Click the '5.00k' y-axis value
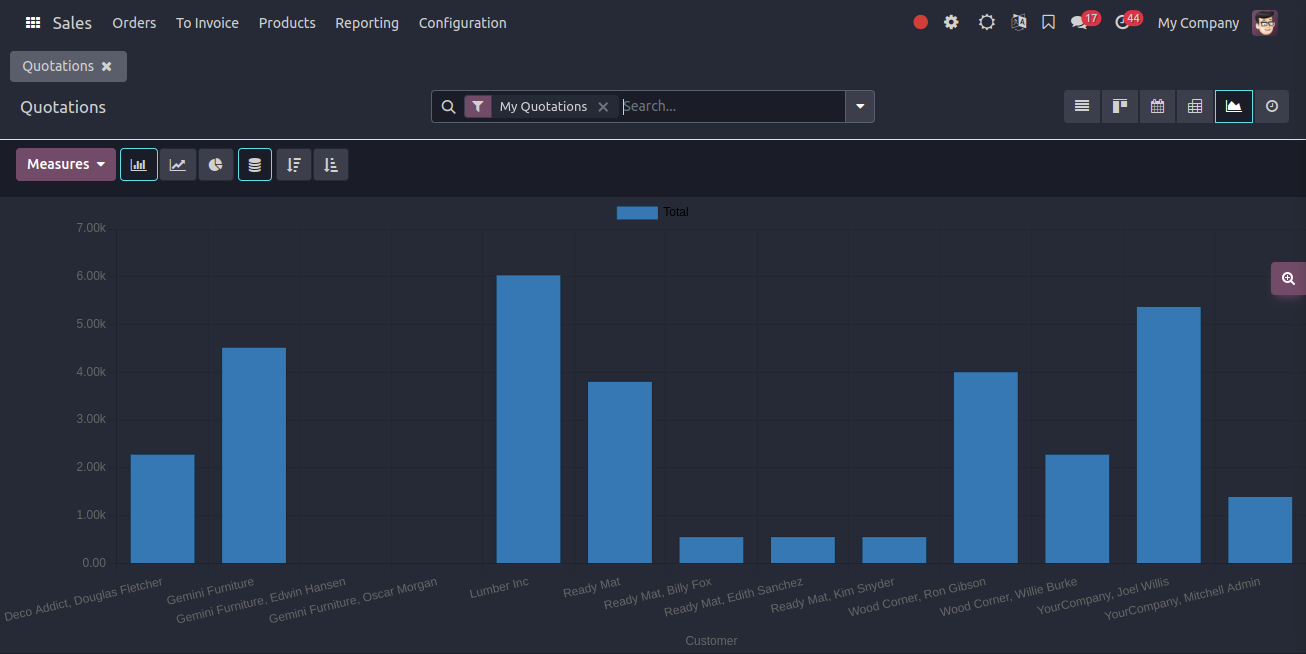The image size is (1306, 654). 90,324
